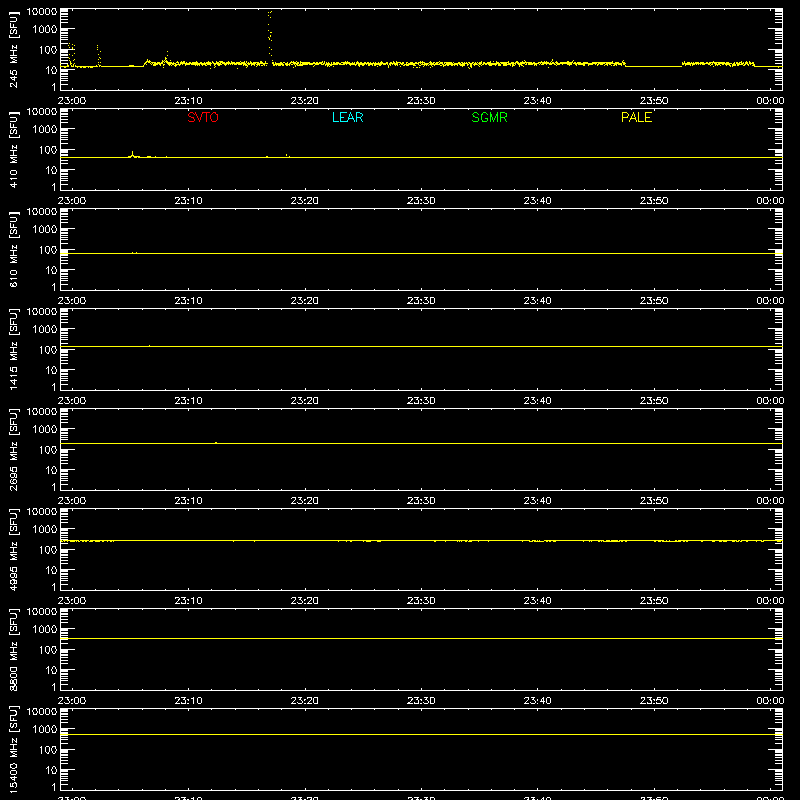800x800 pixels.
Task: Click the 100 y-axis label on 610 MHz panel
Action: pos(48,250)
